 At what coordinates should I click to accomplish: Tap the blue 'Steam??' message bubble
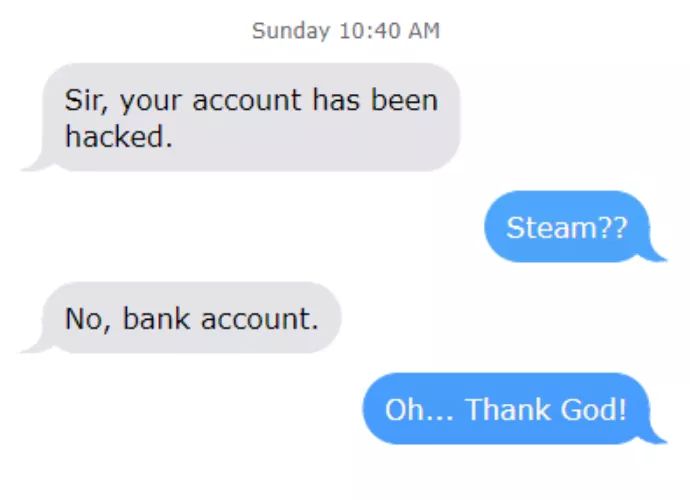pos(568,227)
